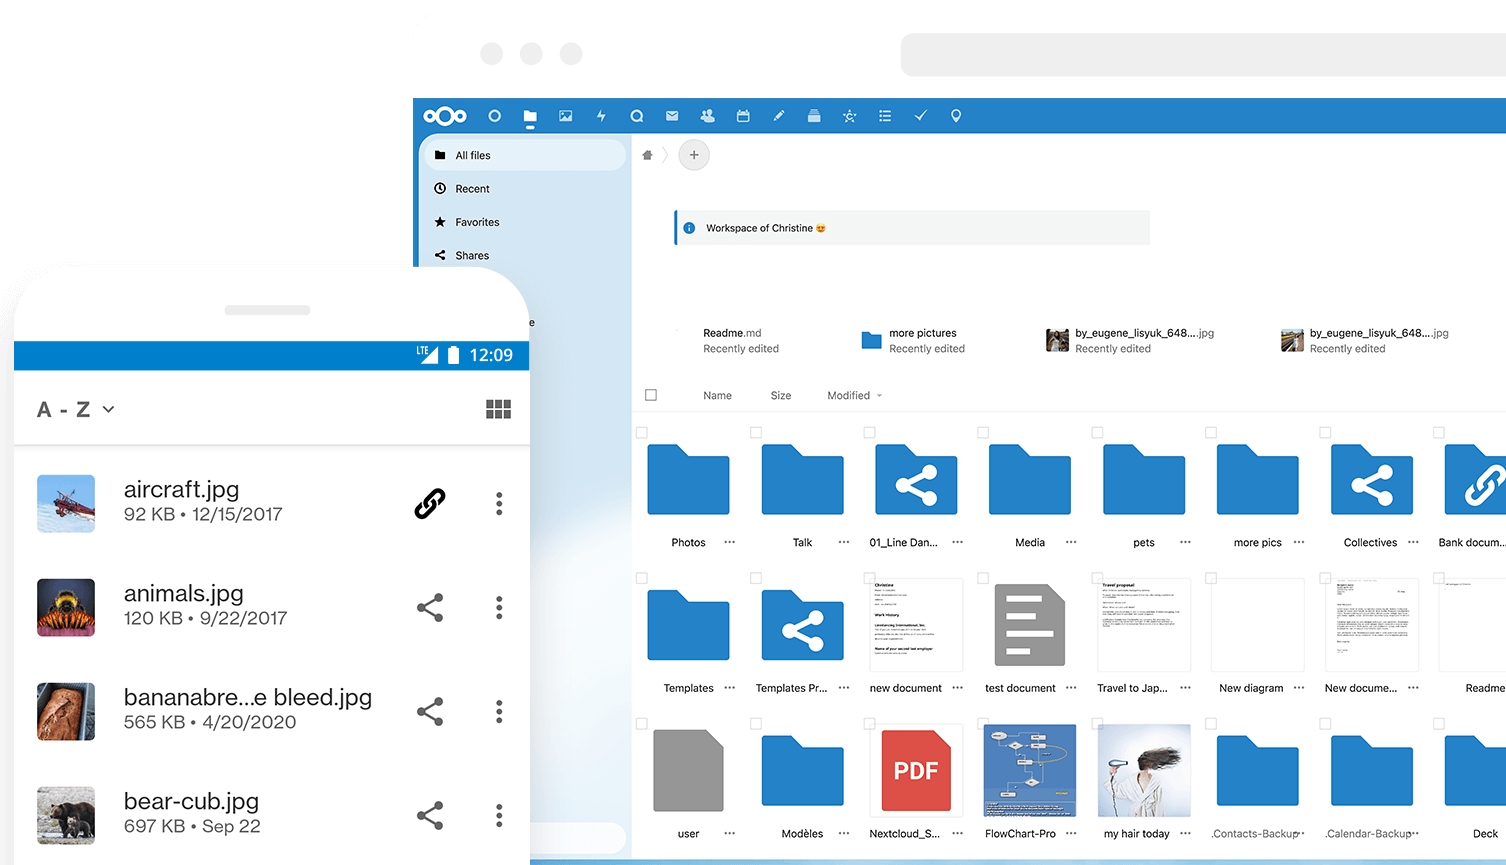
Task: Select the Talk folder checkbox
Action: point(756,433)
